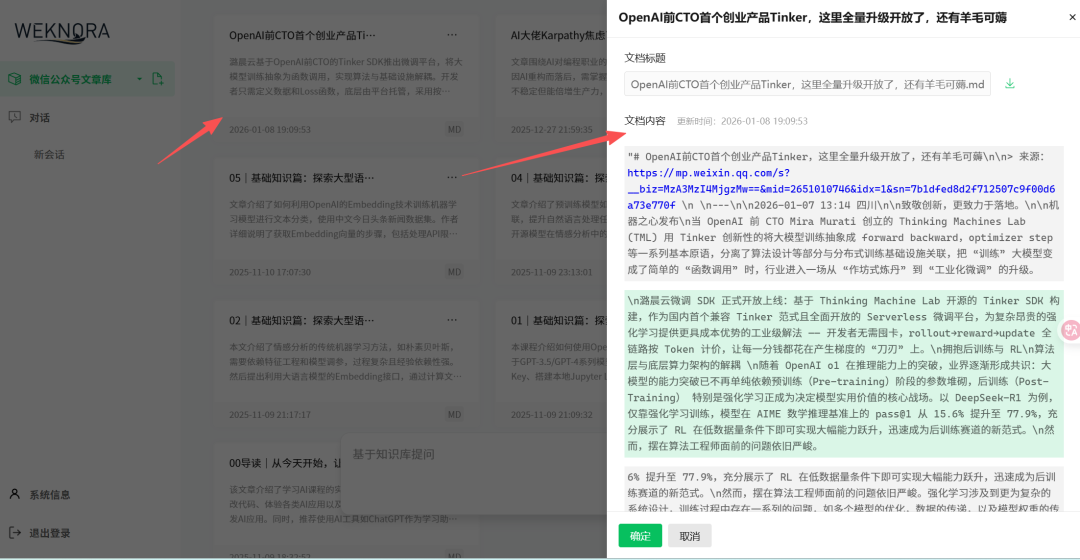Open the AI大佬Karpathy document card
Screen dimensions: 1080x560
coord(551,81)
